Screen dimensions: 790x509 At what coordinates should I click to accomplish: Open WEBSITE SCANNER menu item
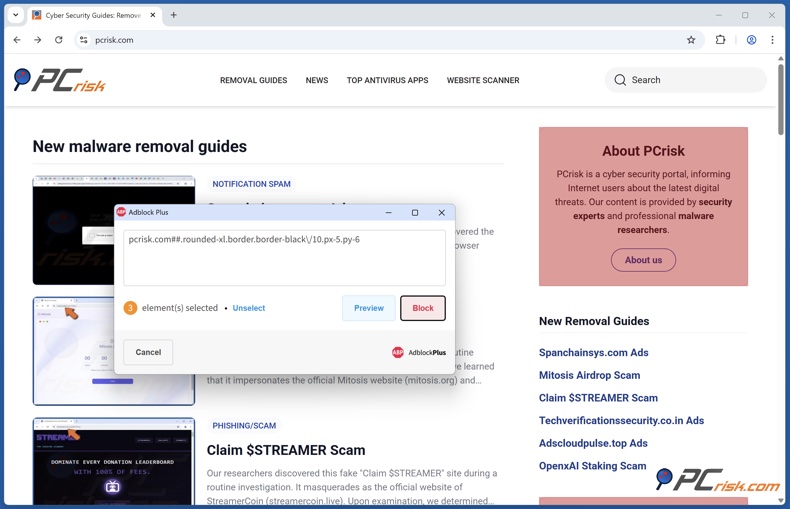pyautogui.click(x=483, y=80)
